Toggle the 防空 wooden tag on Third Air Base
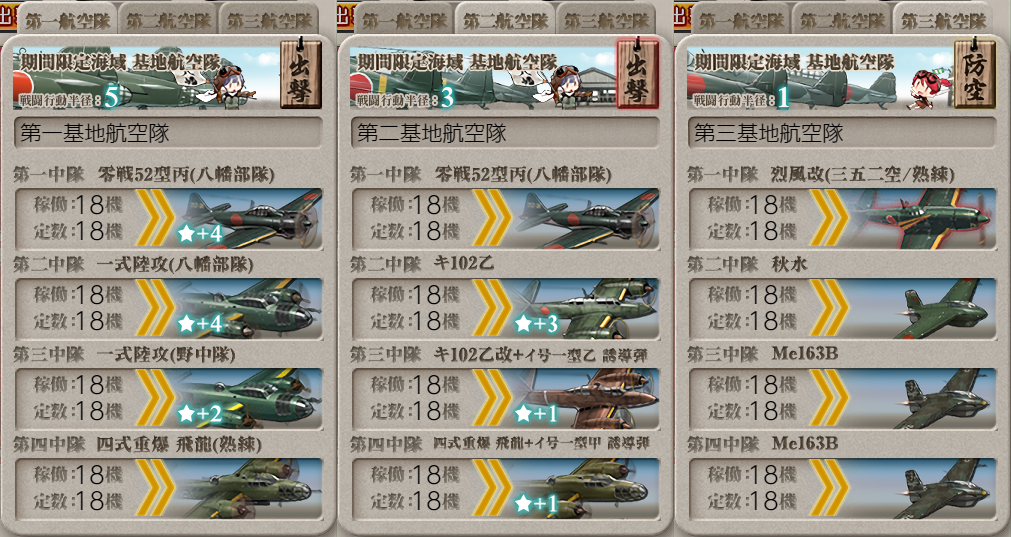 [x=974, y=73]
